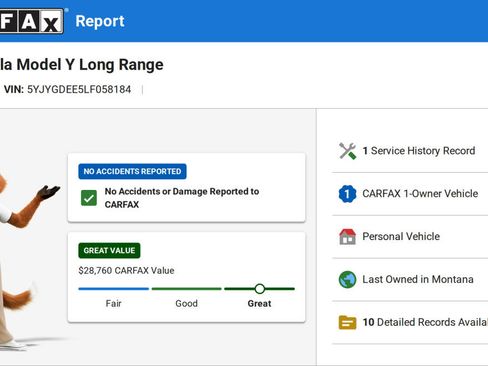
Task: Click the yellow folder Detailed Records icon
Action: pos(347,322)
